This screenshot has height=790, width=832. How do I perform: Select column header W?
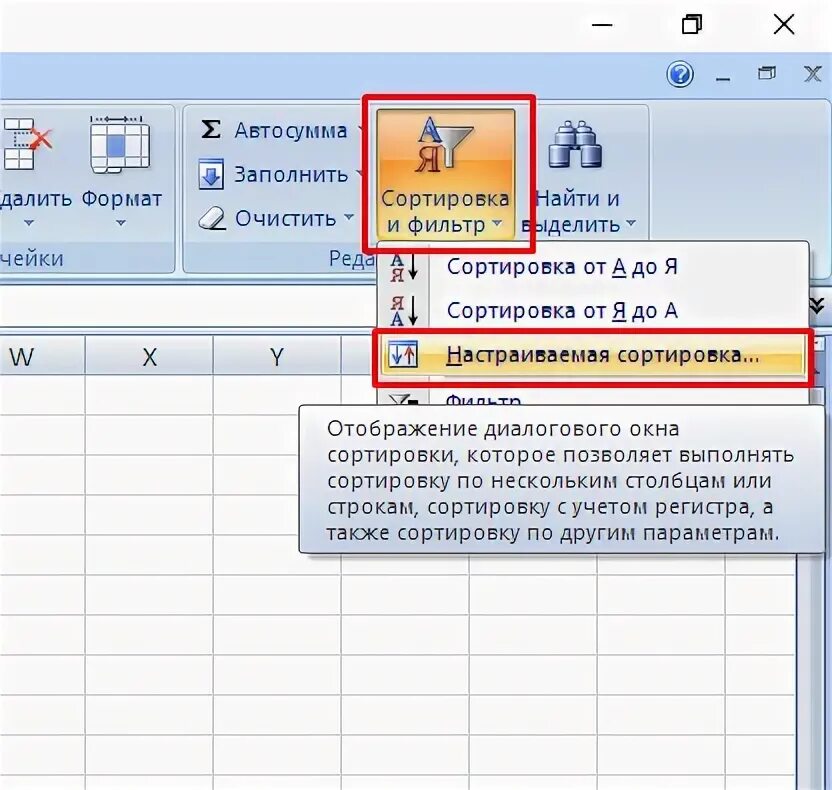tap(42, 357)
